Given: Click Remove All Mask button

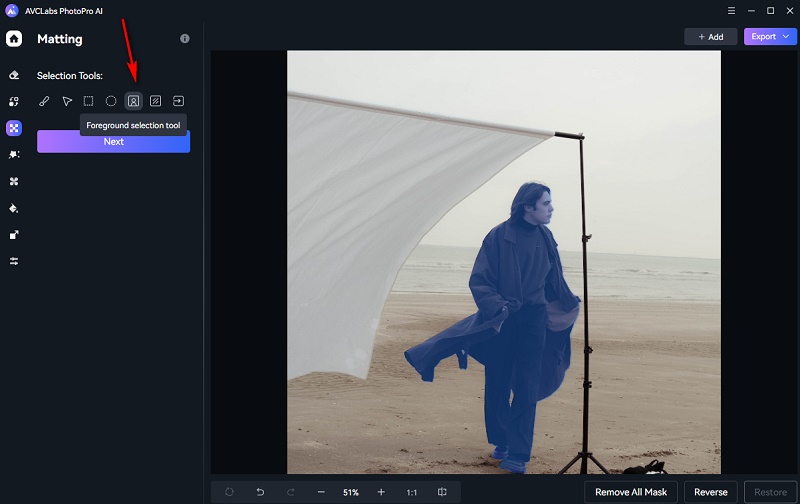Looking at the screenshot, I should 631,492.
